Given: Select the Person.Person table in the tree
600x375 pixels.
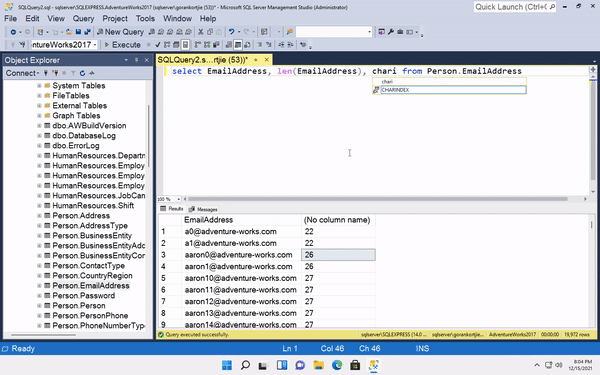Looking at the screenshot, I should pyautogui.click(x=79, y=306).
